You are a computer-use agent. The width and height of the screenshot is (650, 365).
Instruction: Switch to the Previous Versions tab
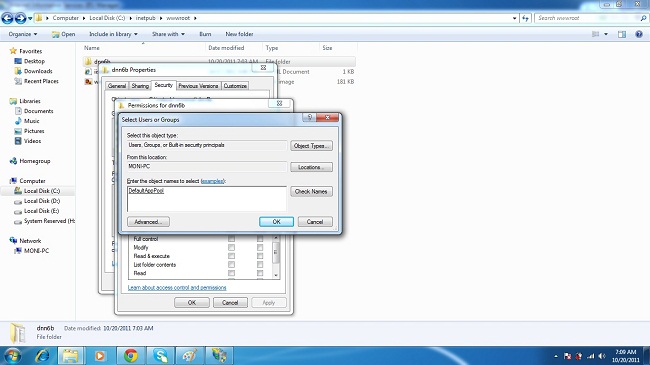(198, 86)
